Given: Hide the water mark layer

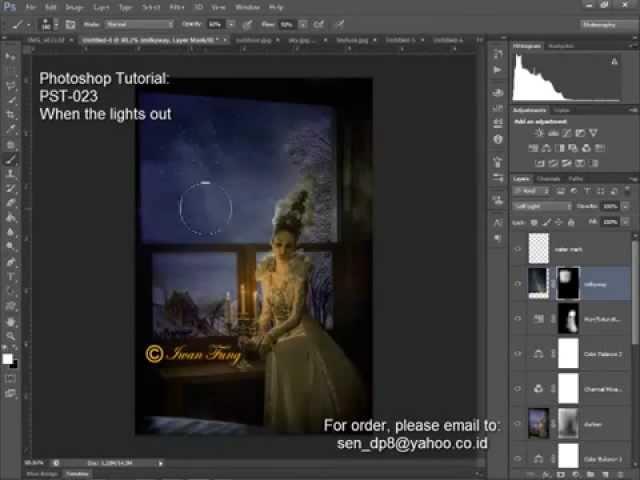Looking at the screenshot, I should (x=518, y=249).
